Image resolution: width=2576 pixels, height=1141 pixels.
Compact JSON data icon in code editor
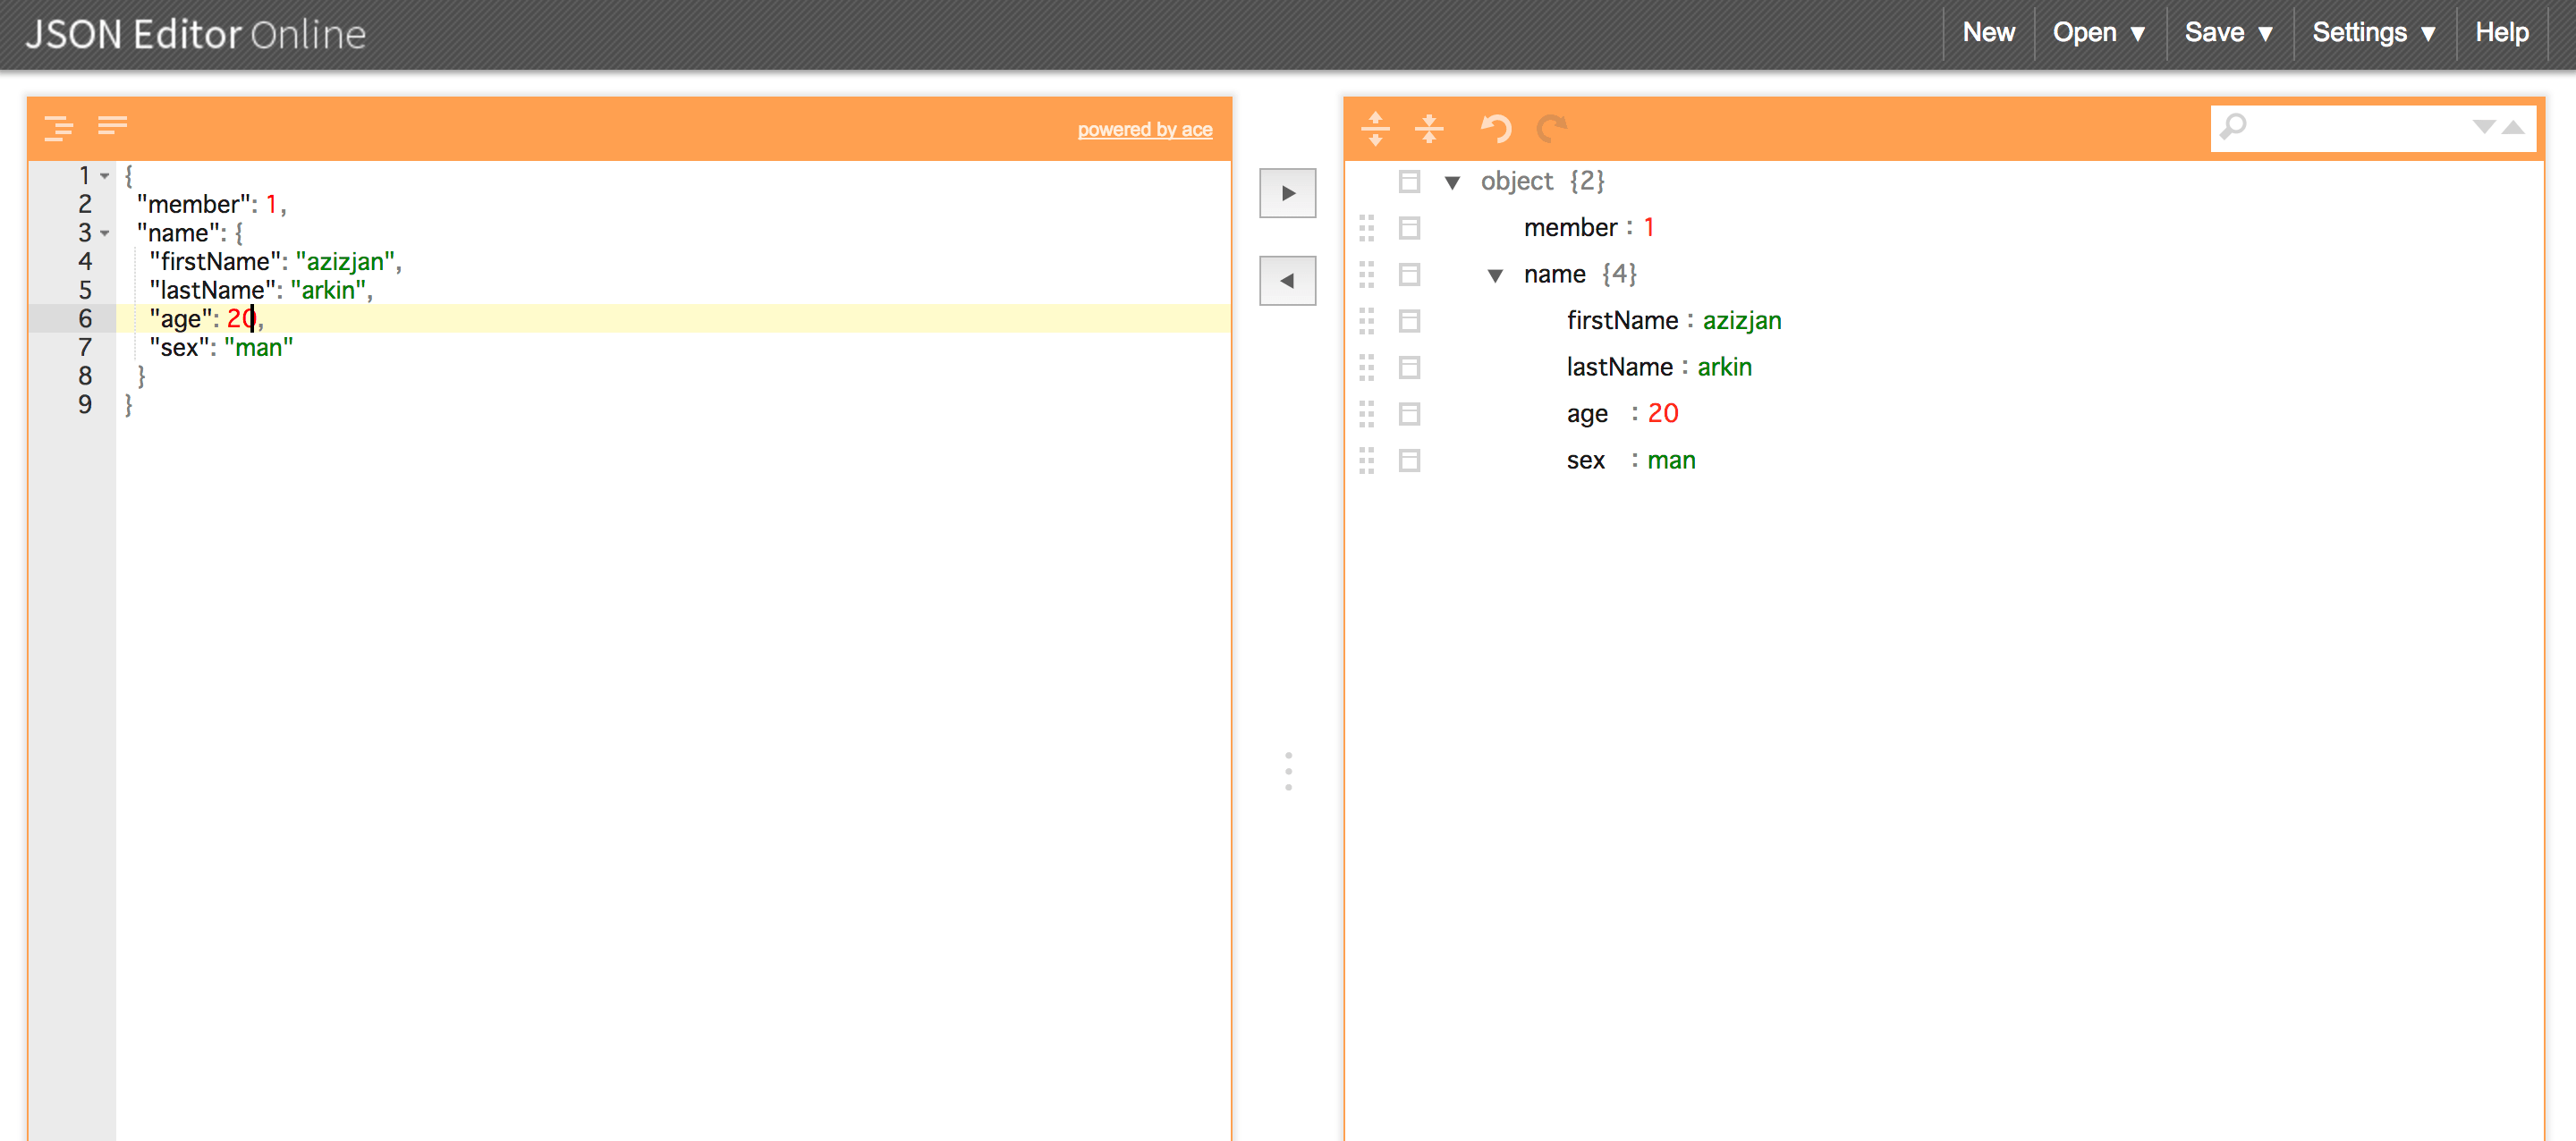pos(112,125)
